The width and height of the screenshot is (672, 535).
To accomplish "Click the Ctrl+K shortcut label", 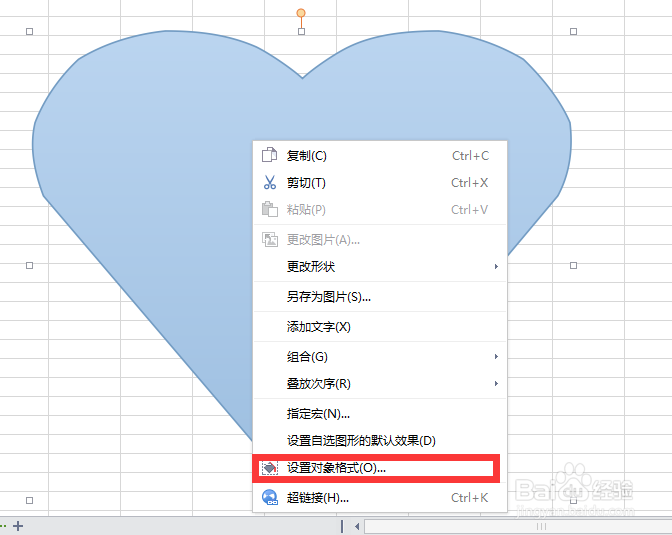I will [x=469, y=498].
